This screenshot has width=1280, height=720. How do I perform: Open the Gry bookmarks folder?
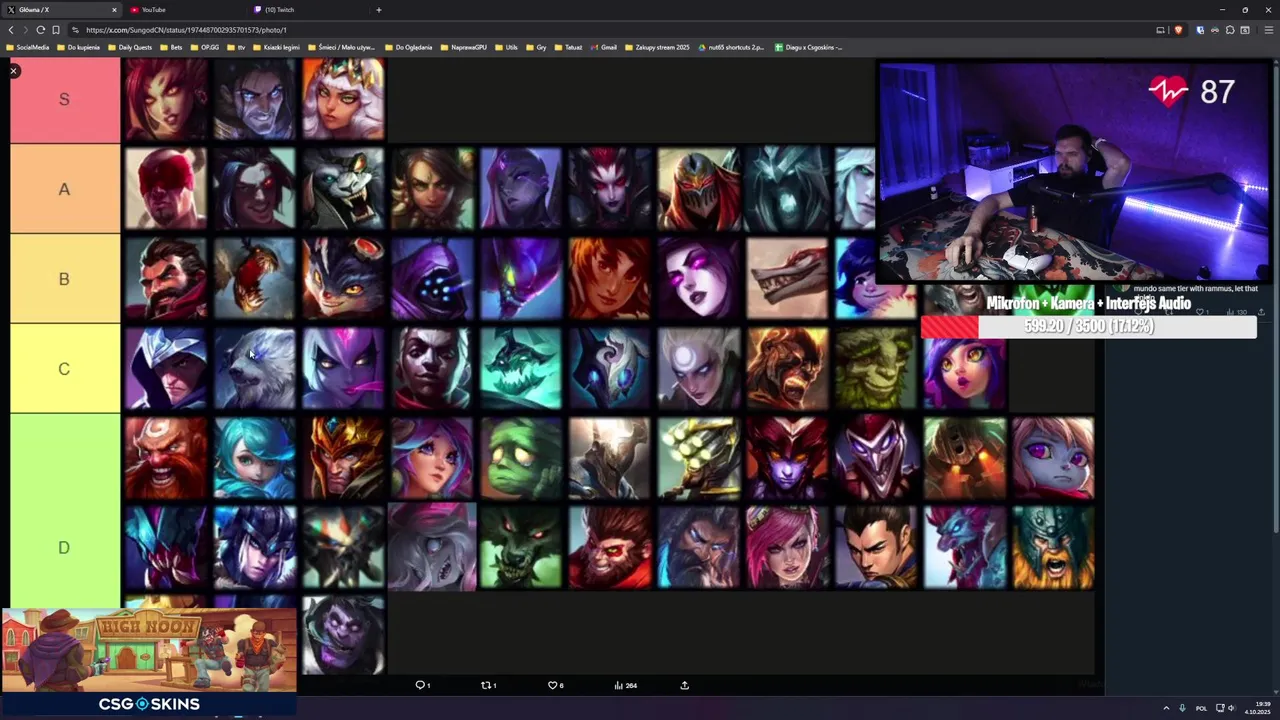point(536,47)
